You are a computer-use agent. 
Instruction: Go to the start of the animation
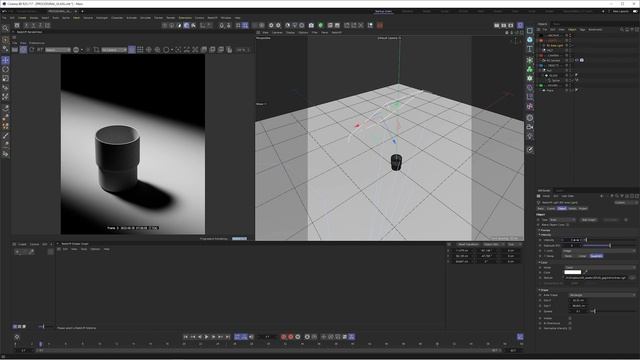[186, 337]
